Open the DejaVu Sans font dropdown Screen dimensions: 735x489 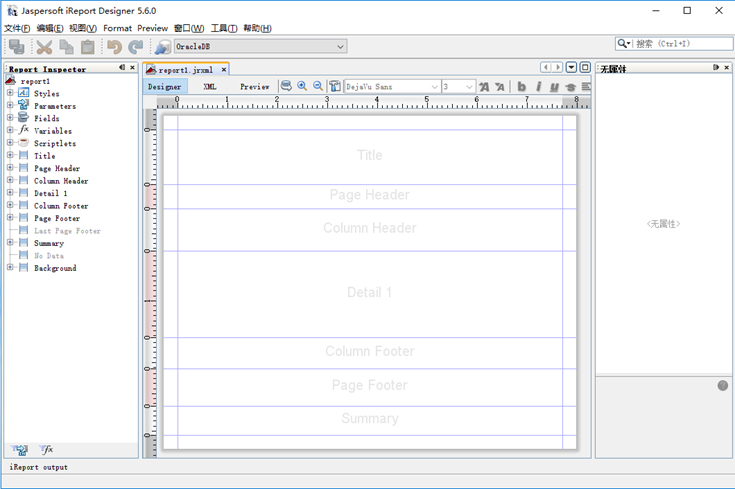434,87
